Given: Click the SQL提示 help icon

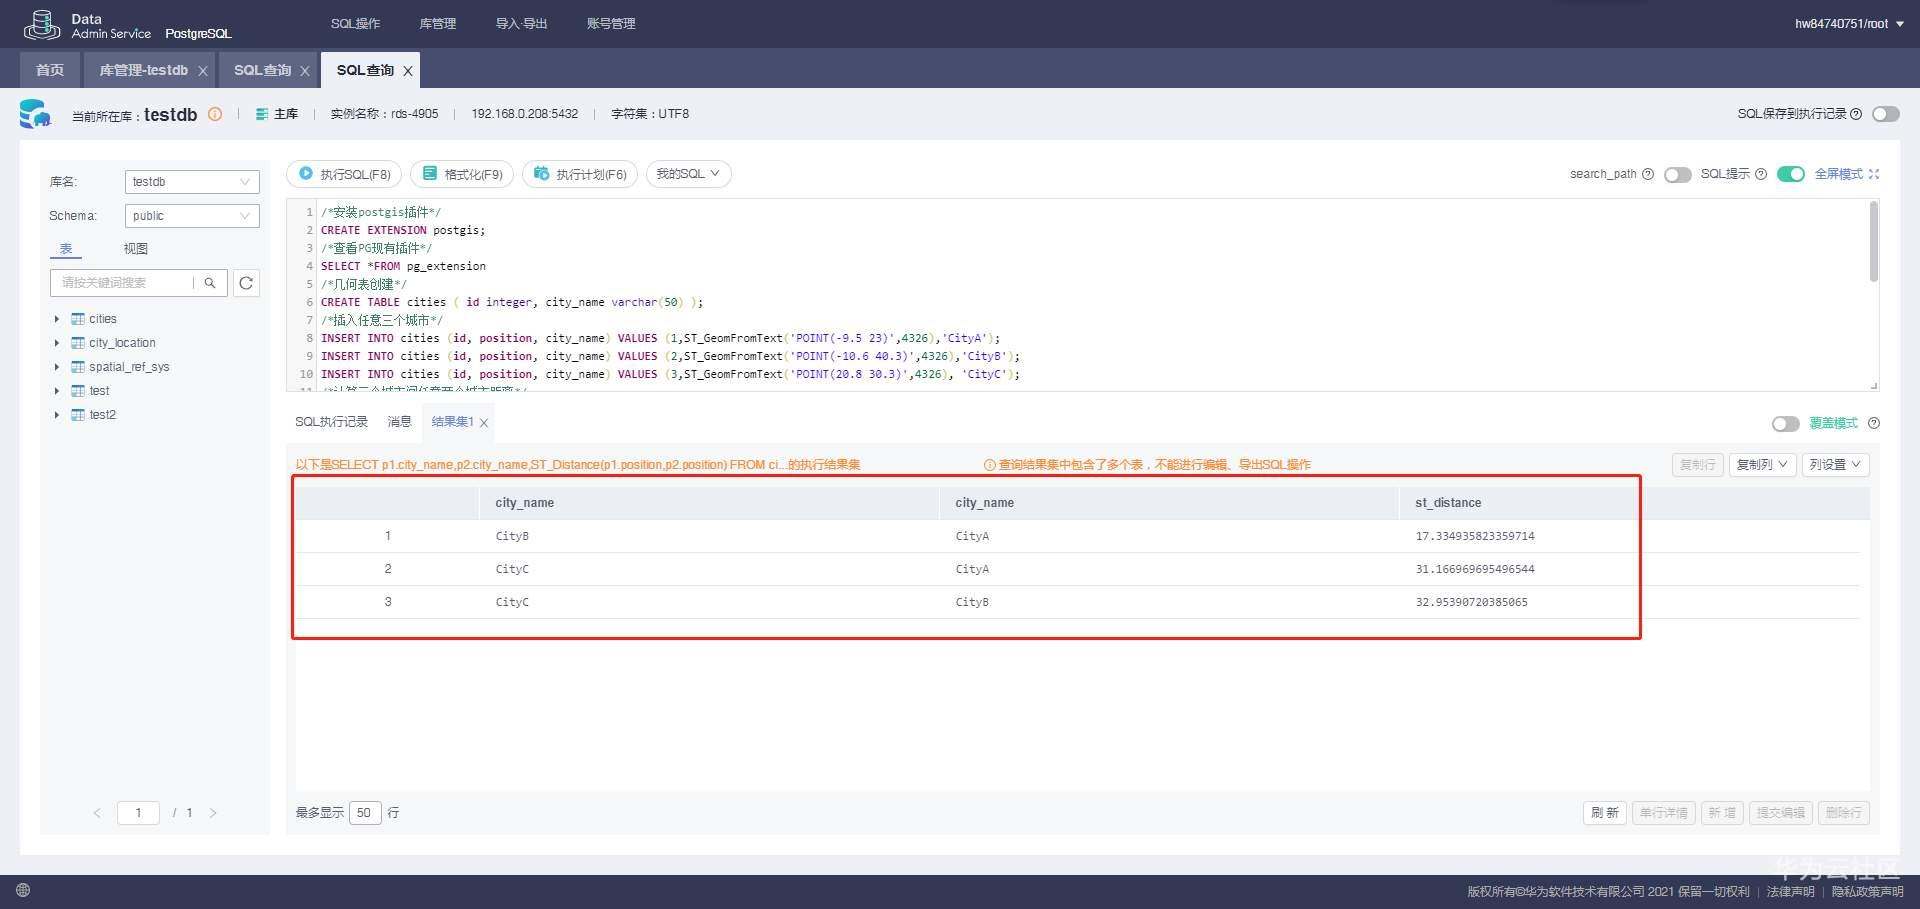Looking at the screenshot, I should [1761, 174].
